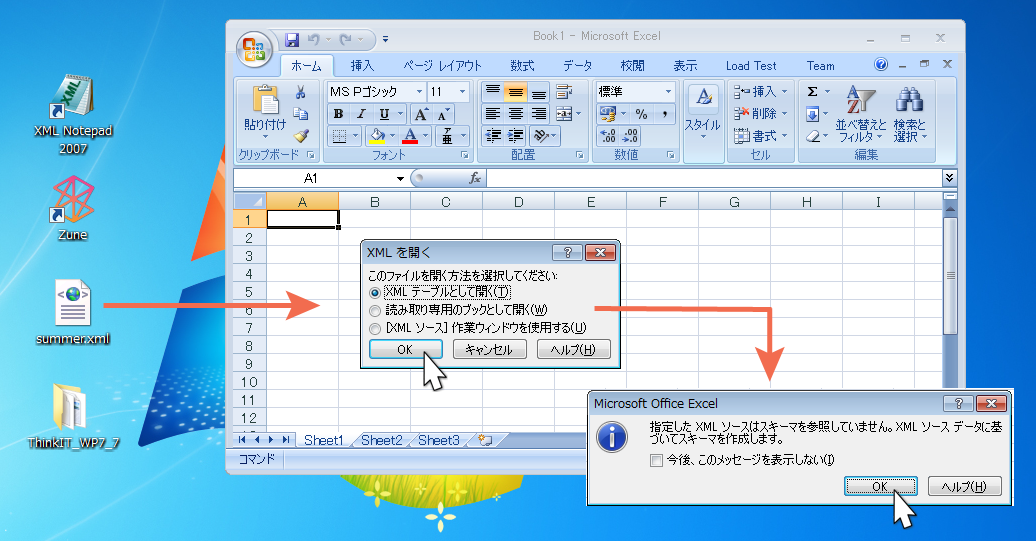Cut selection with scissors icon
This screenshot has width=1036, height=541.
pos(301,92)
